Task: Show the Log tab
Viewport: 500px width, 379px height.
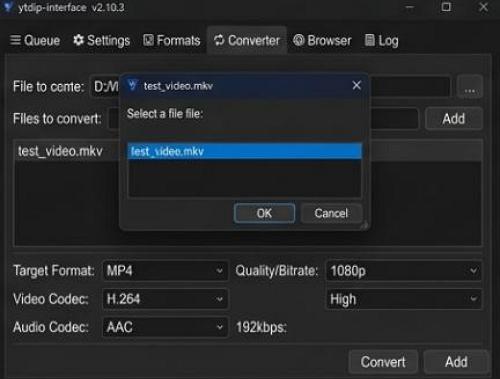Action: tap(382, 41)
